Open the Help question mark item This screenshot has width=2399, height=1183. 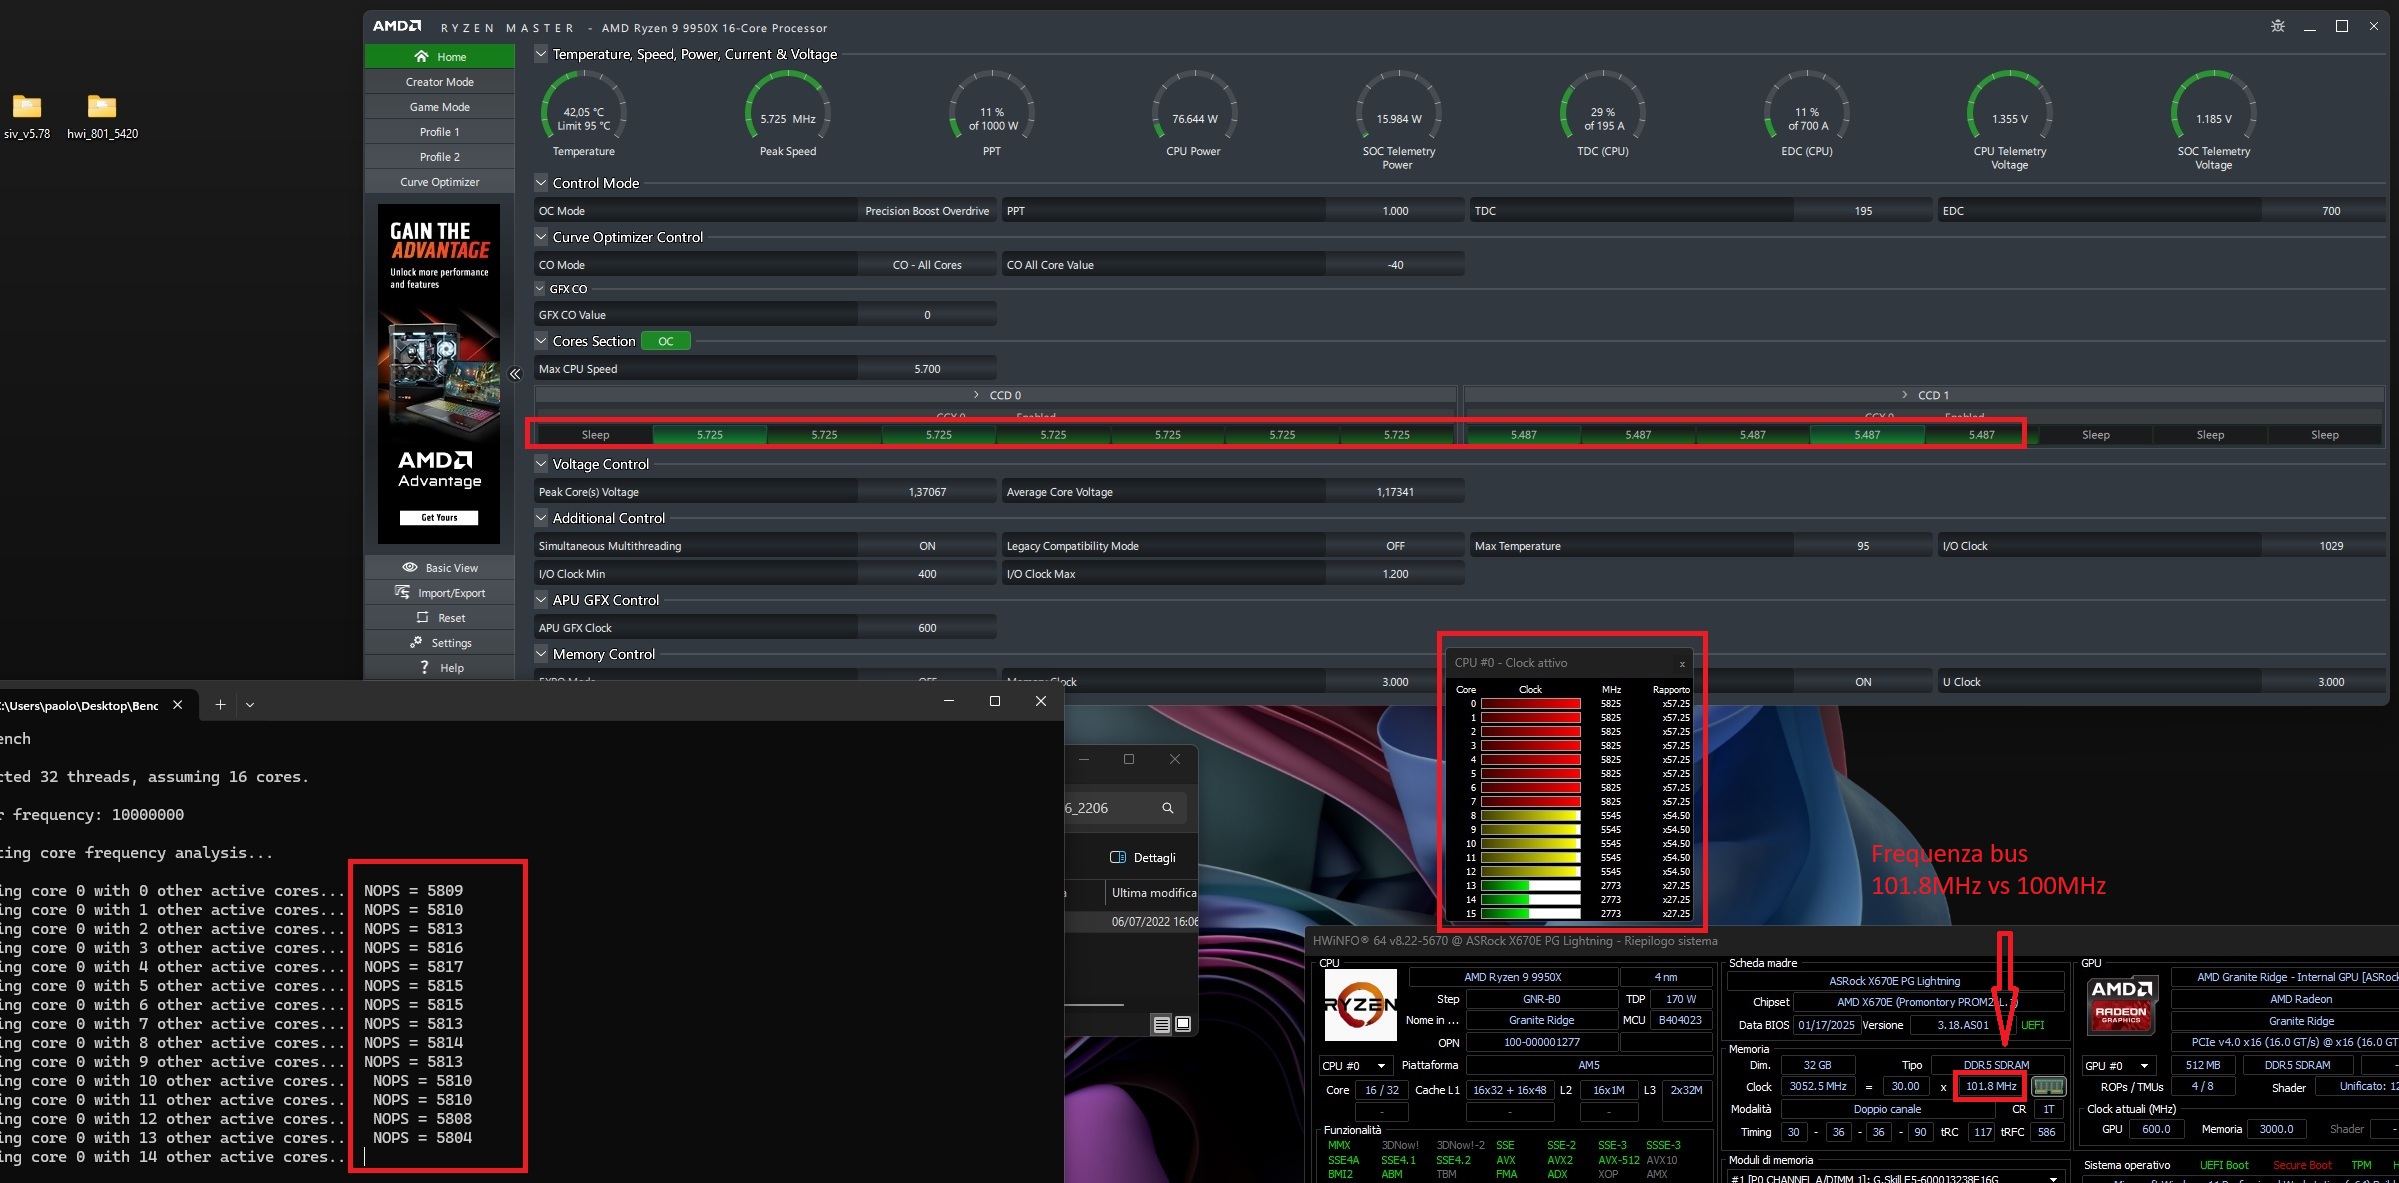click(x=425, y=668)
